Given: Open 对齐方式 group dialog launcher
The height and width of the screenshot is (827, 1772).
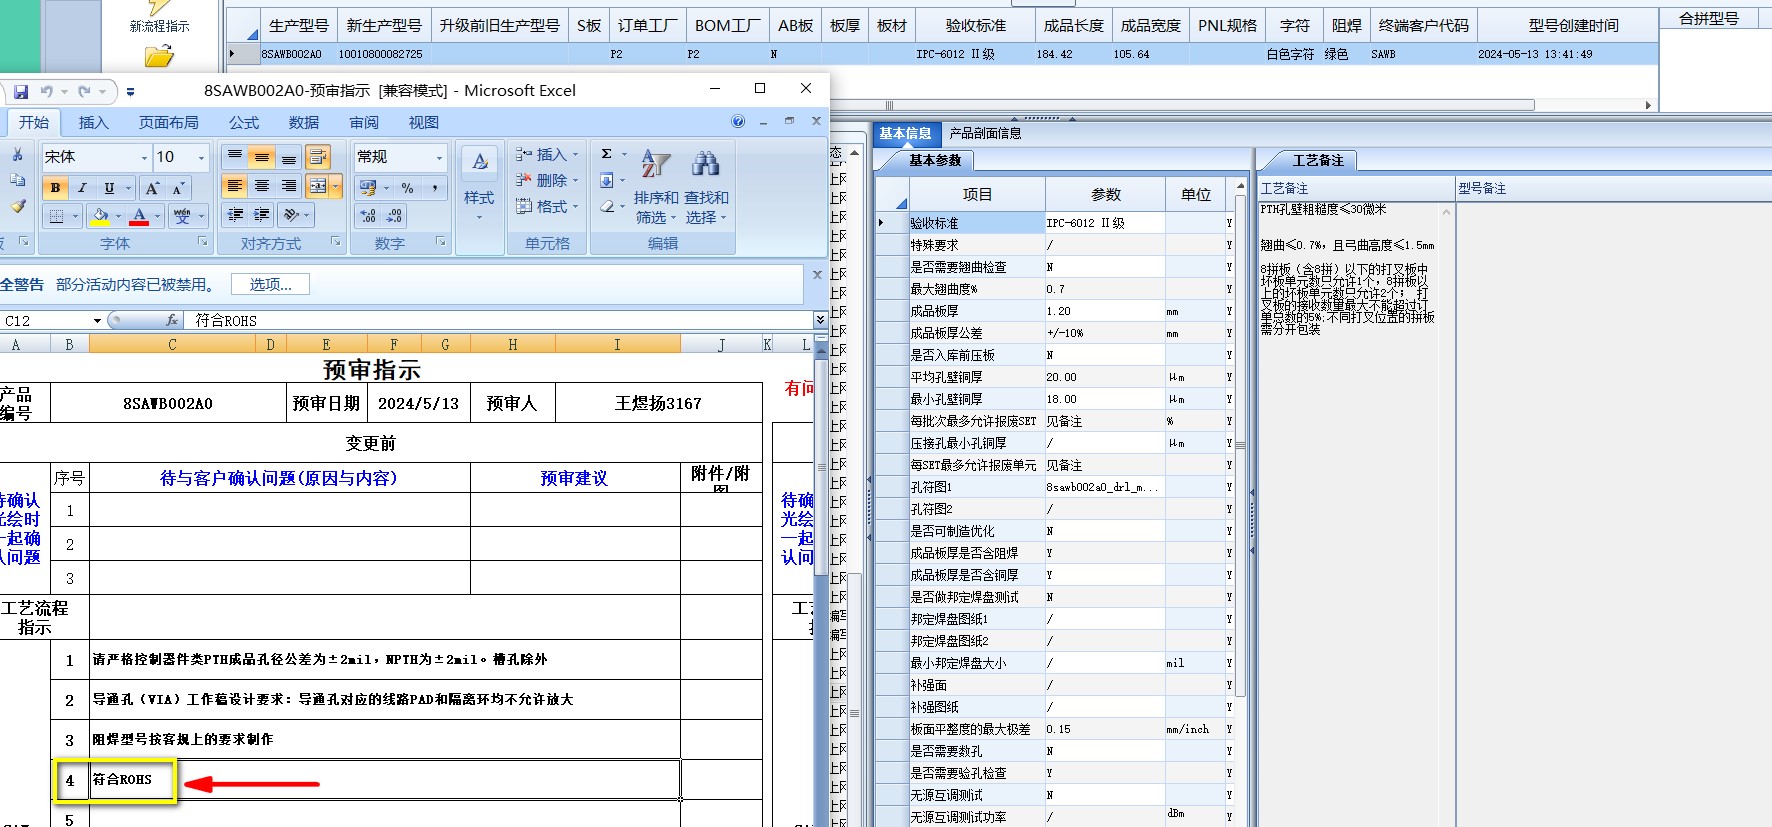Looking at the screenshot, I should click(x=336, y=242).
